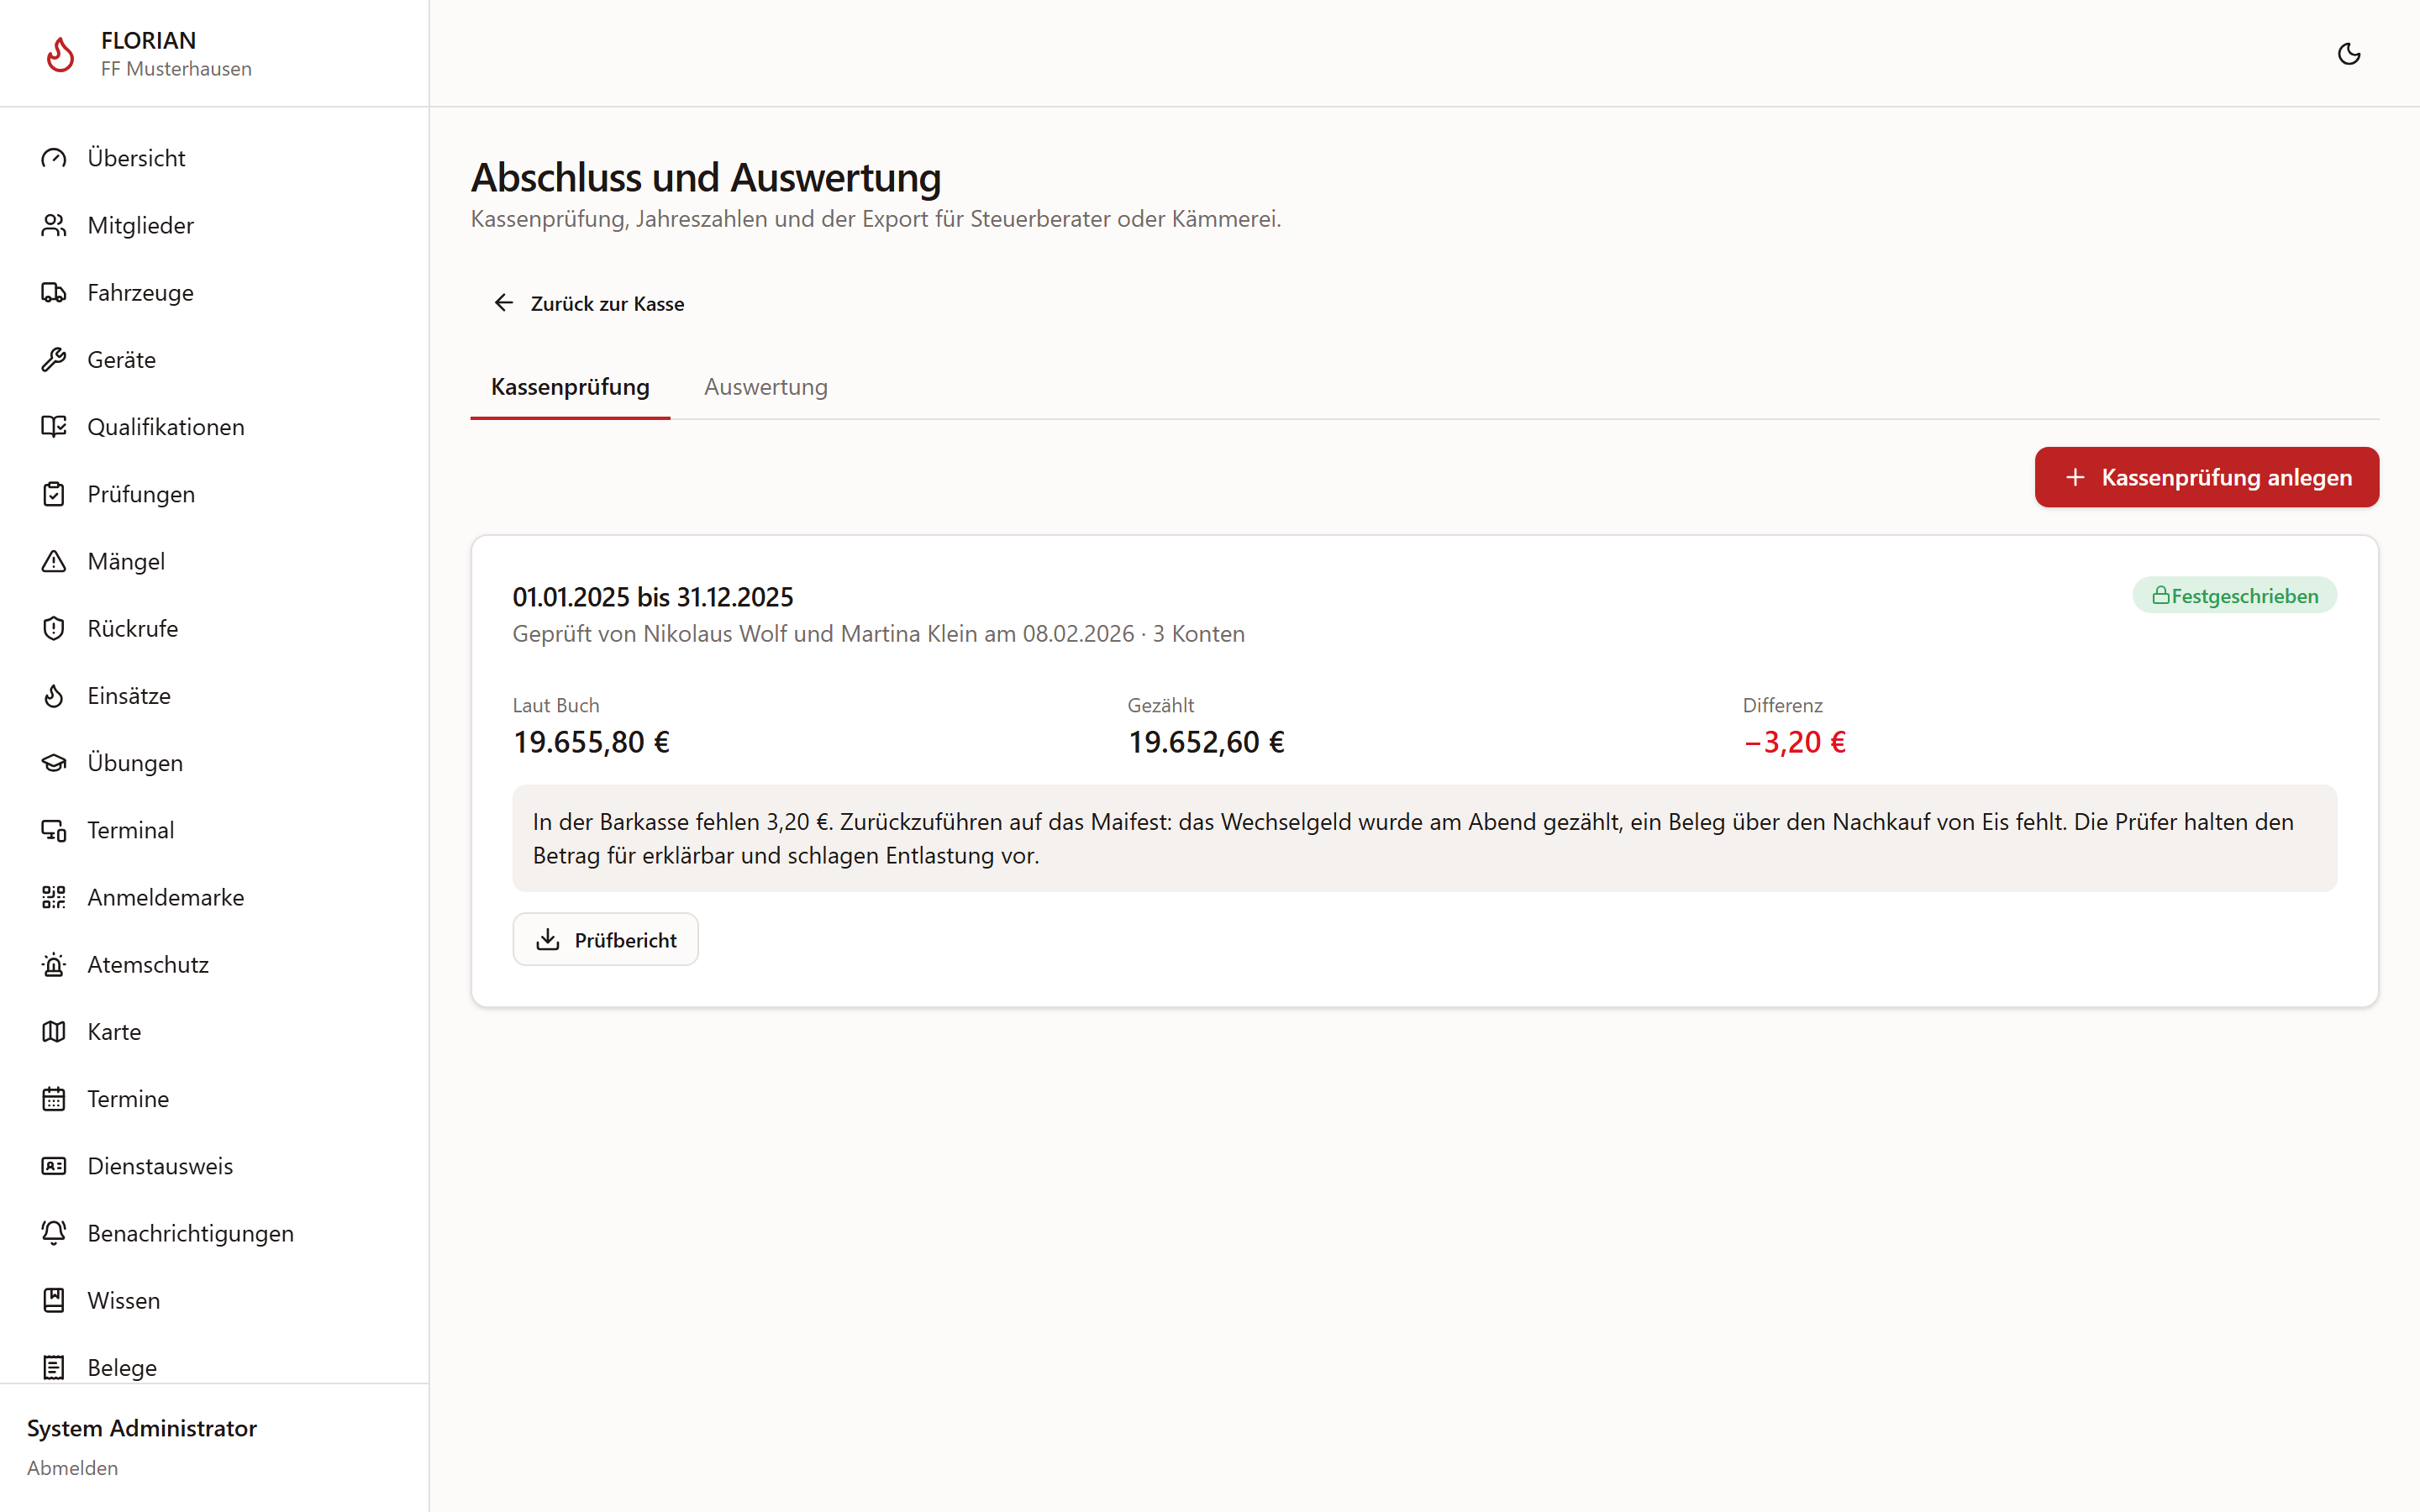This screenshot has height=1512, width=2420.
Task: Open Atemschutz siren icon
Action: click(x=54, y=964)
